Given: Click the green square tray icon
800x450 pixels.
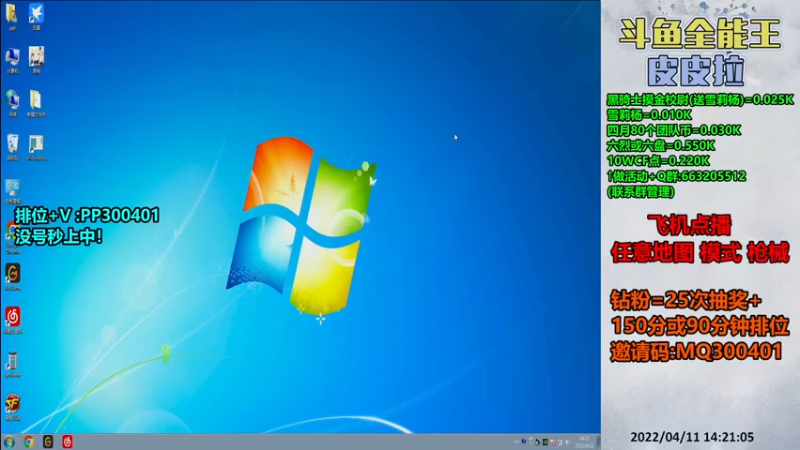Looking at the screenshot, I should (545, 442).
